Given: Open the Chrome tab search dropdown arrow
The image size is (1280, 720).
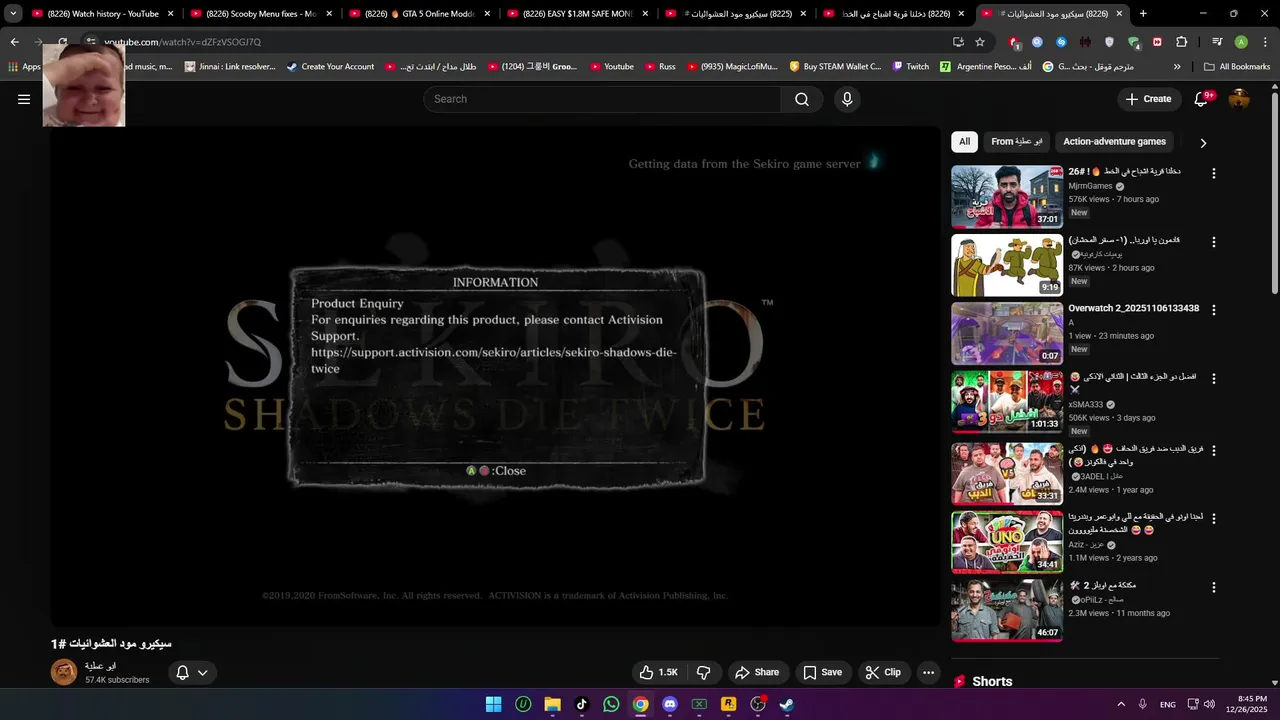Looking at the screenshot, I should coord(13,14).
